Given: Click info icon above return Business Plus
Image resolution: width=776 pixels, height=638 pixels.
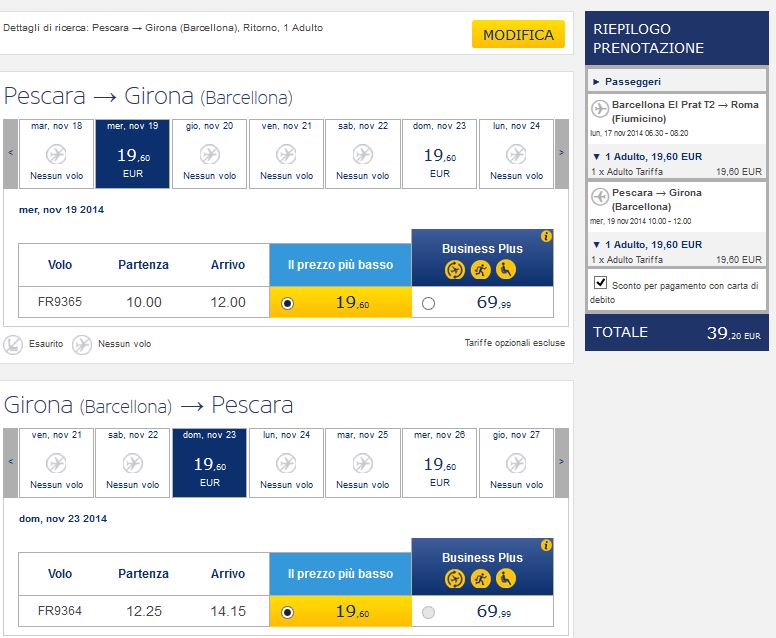Looking at the screenshot, I should pyautogui.click(x=546, y=546).
